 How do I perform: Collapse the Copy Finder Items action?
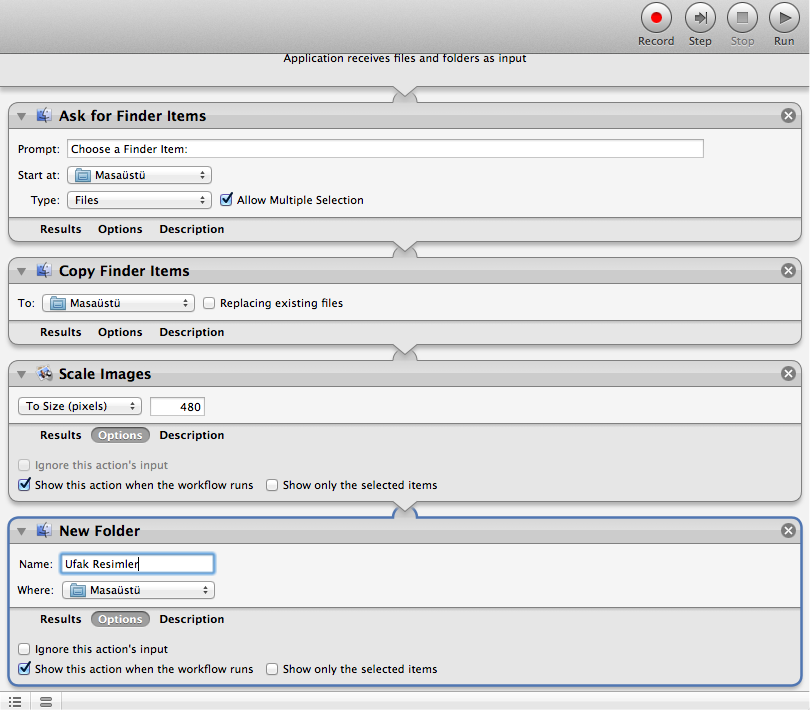22,271
